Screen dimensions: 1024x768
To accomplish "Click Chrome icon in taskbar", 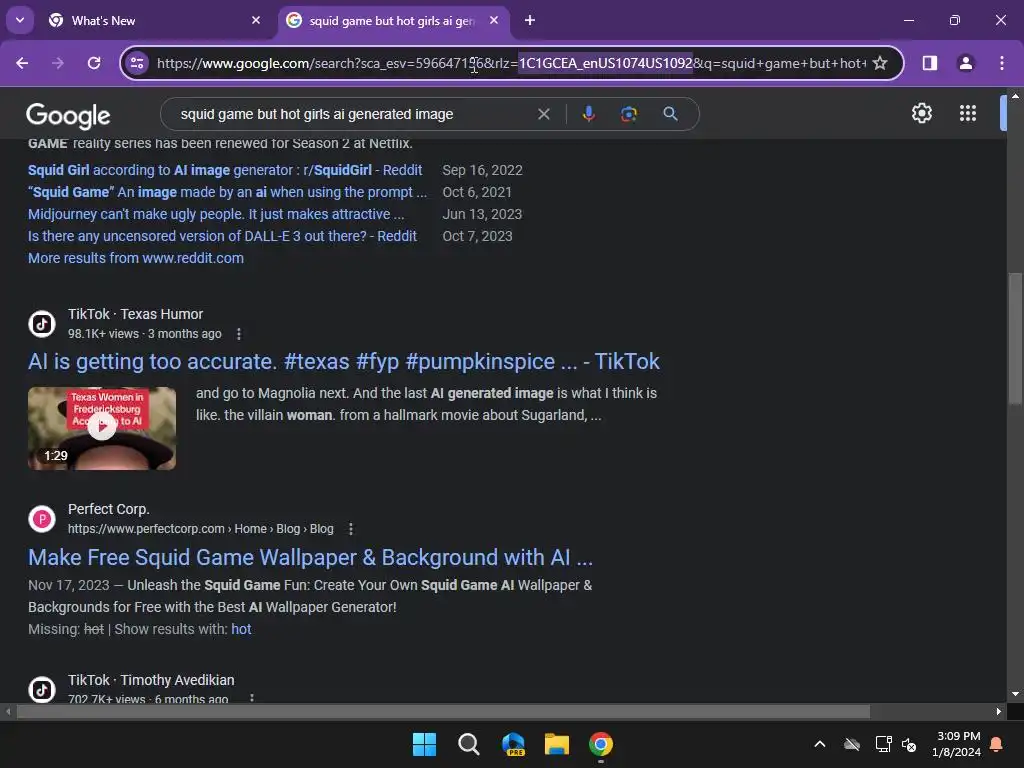I will (x=601, y=744).
